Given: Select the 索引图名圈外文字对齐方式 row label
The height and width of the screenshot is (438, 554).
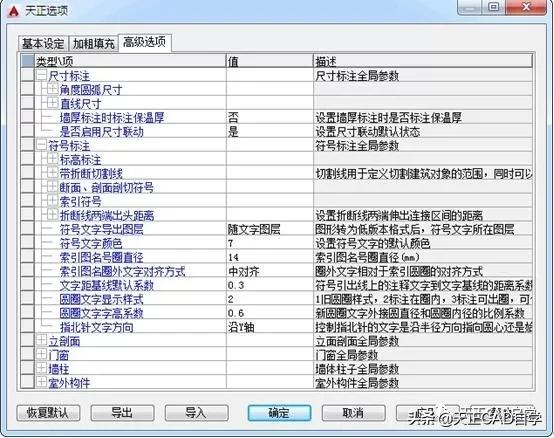Looking at the screenshot, I should coord(123,271).
